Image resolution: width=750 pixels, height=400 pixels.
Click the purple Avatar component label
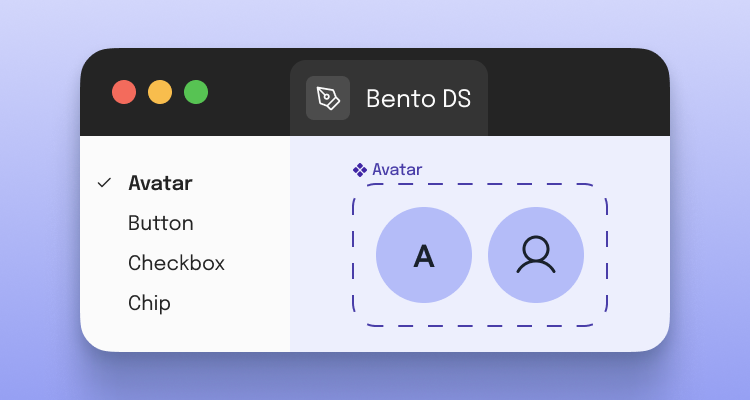[x=397, y=170]
